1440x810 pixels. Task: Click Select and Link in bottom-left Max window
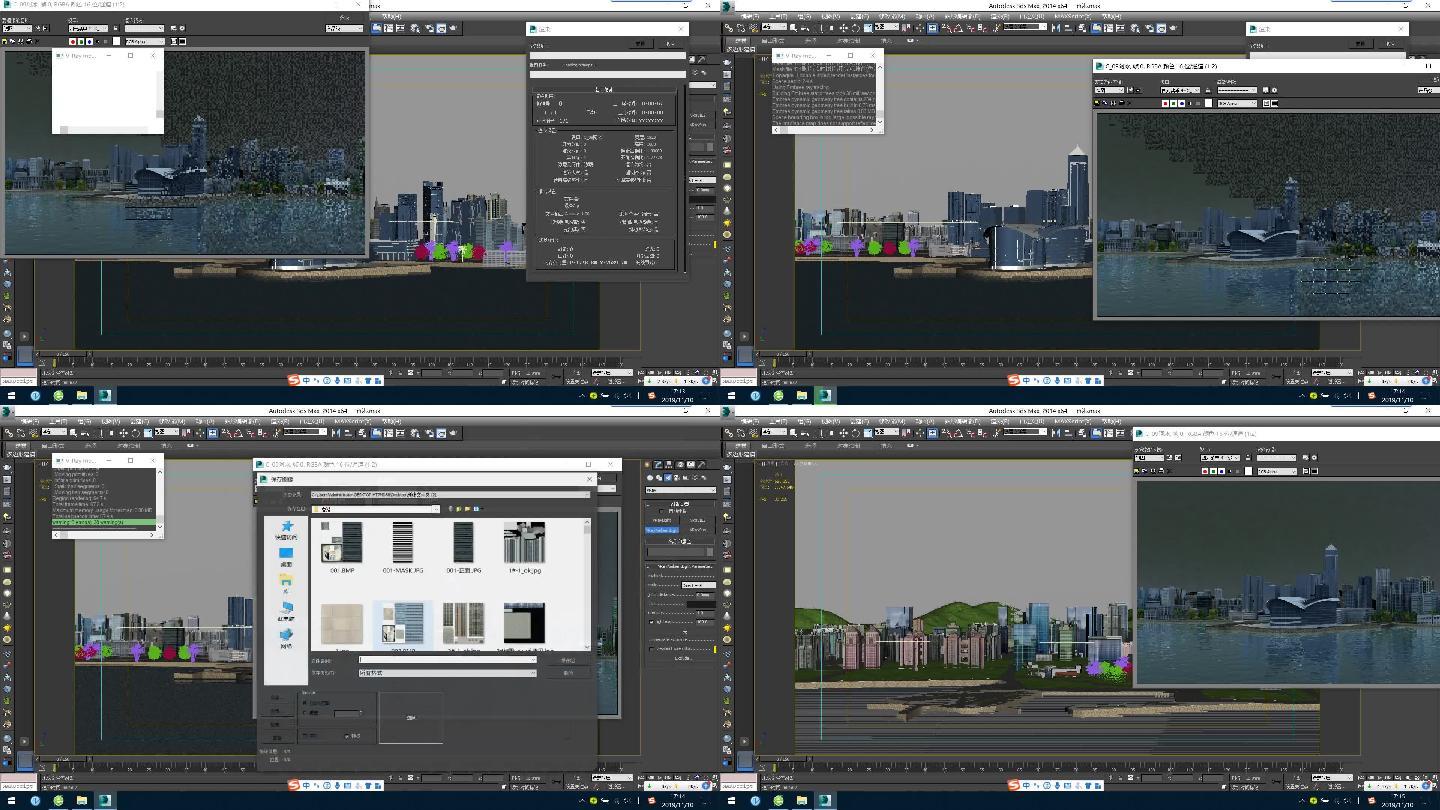9,432
